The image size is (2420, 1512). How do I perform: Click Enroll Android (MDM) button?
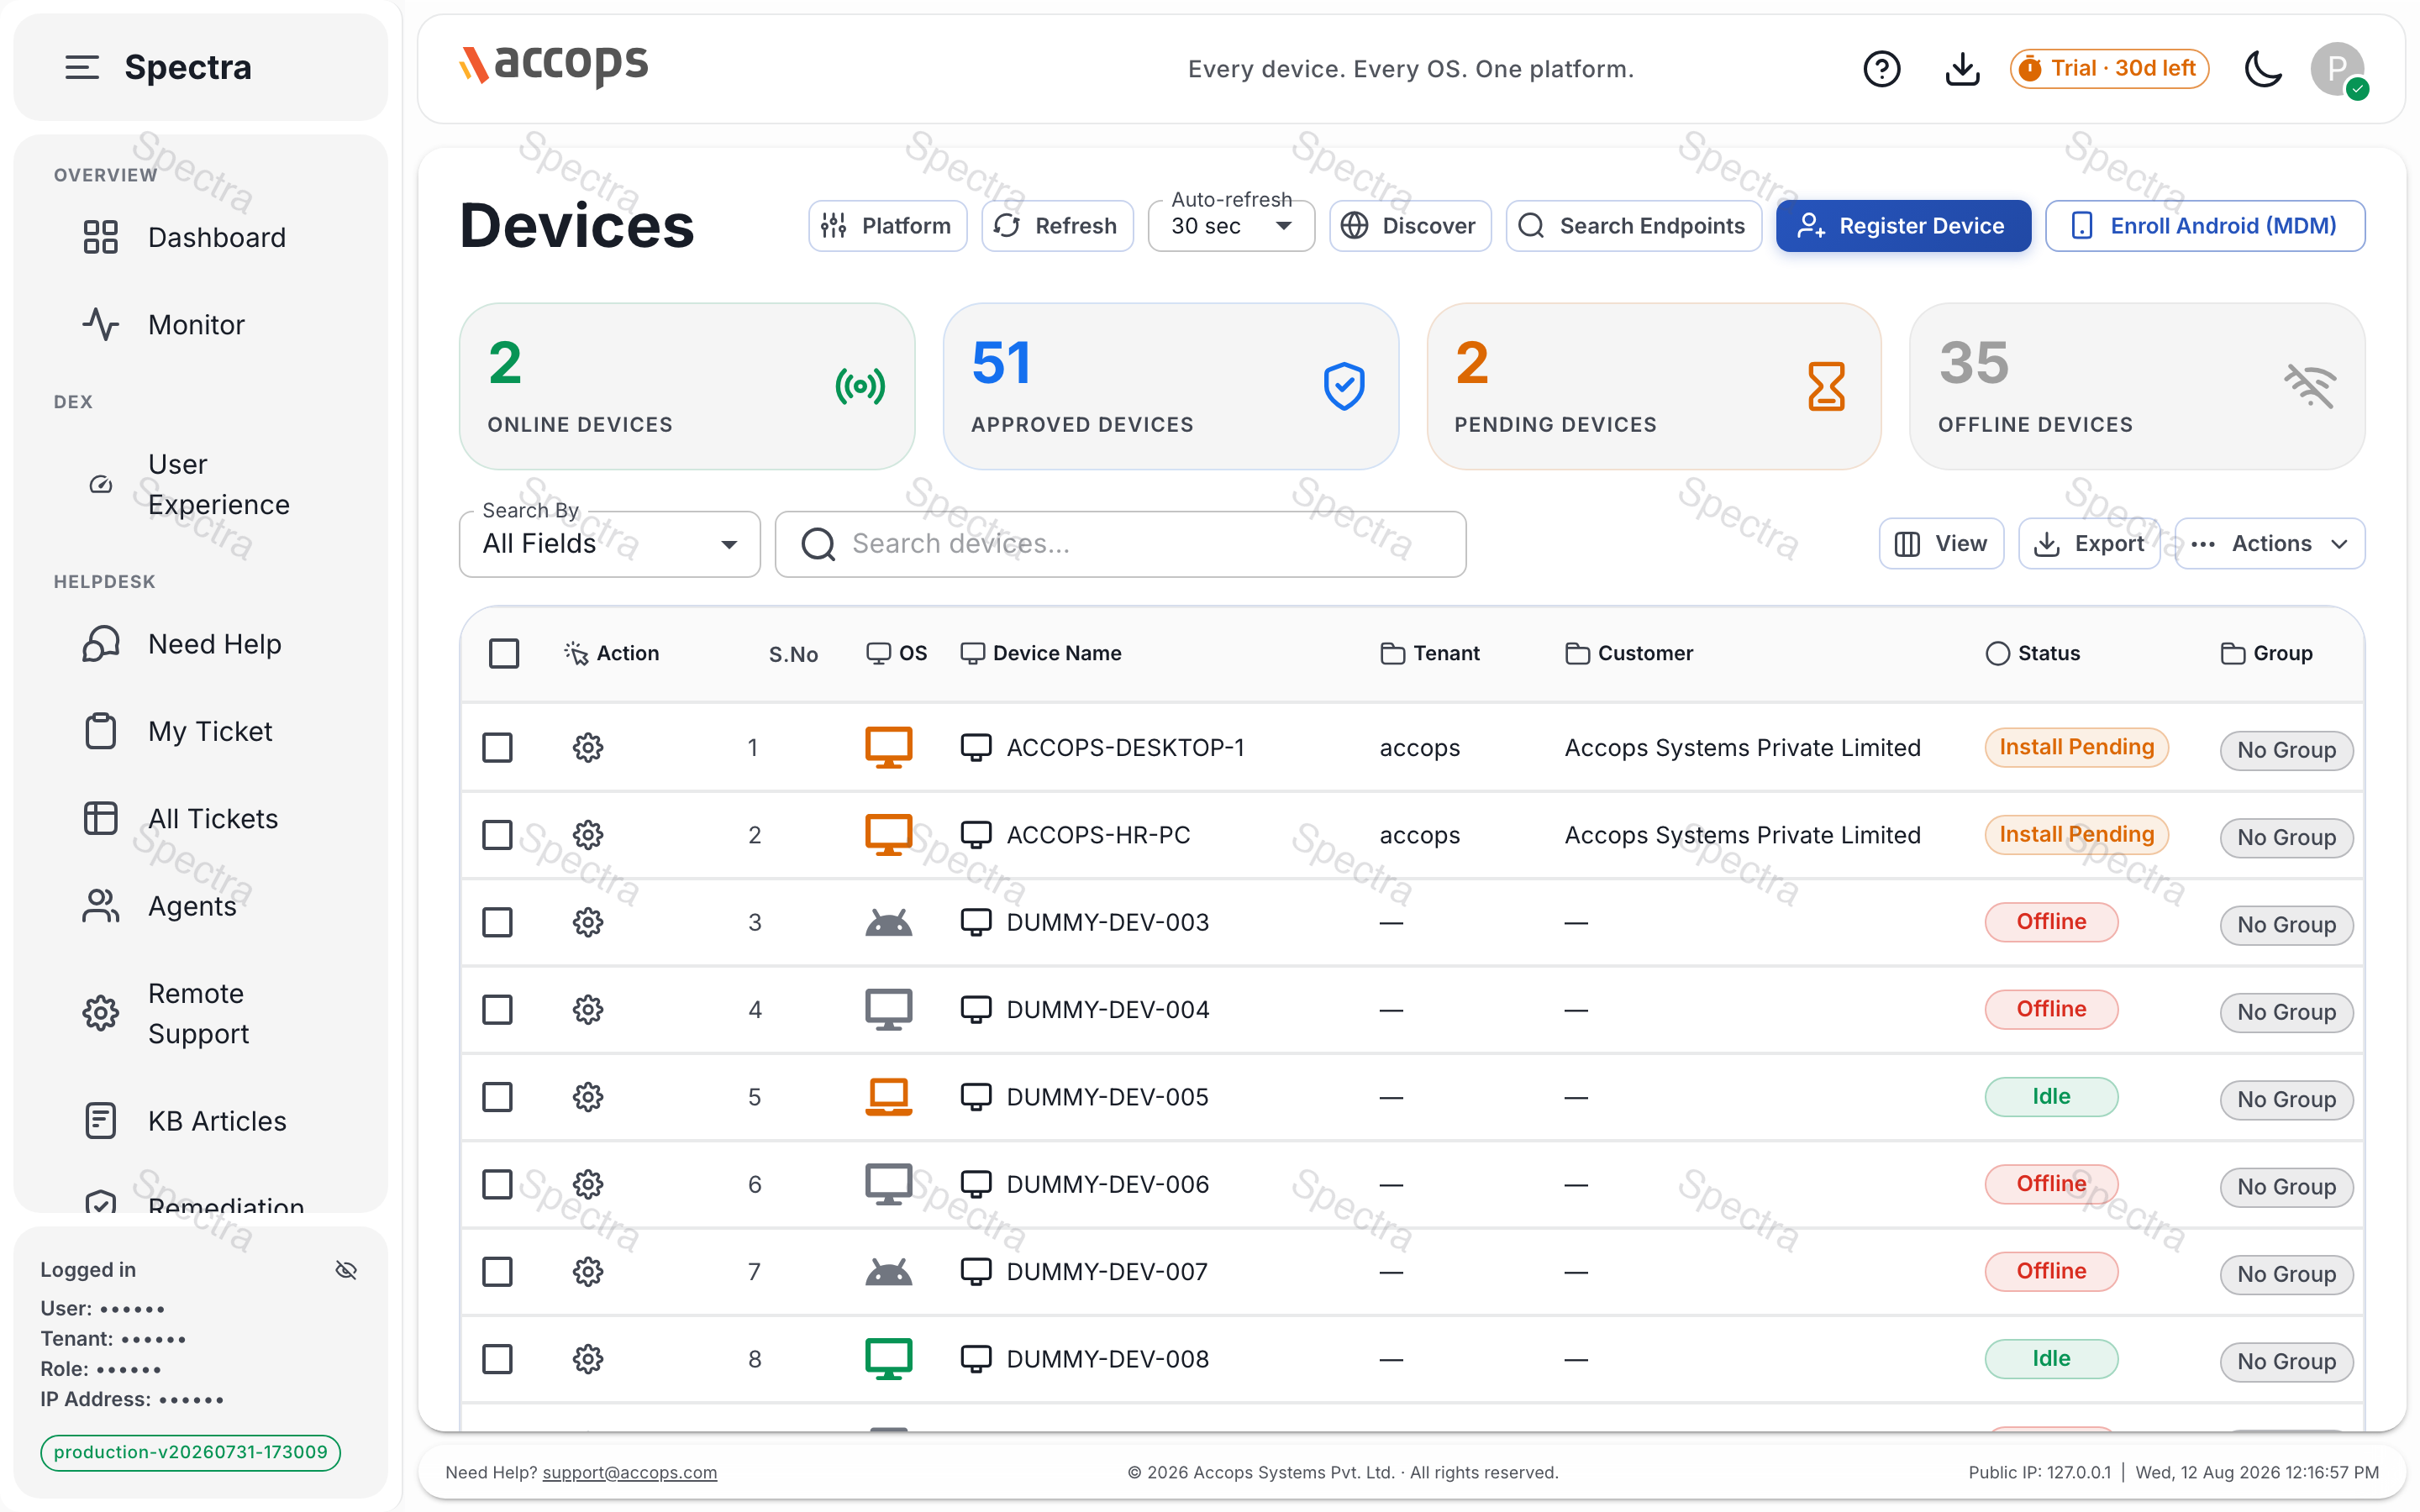[x=2205, y=226]
